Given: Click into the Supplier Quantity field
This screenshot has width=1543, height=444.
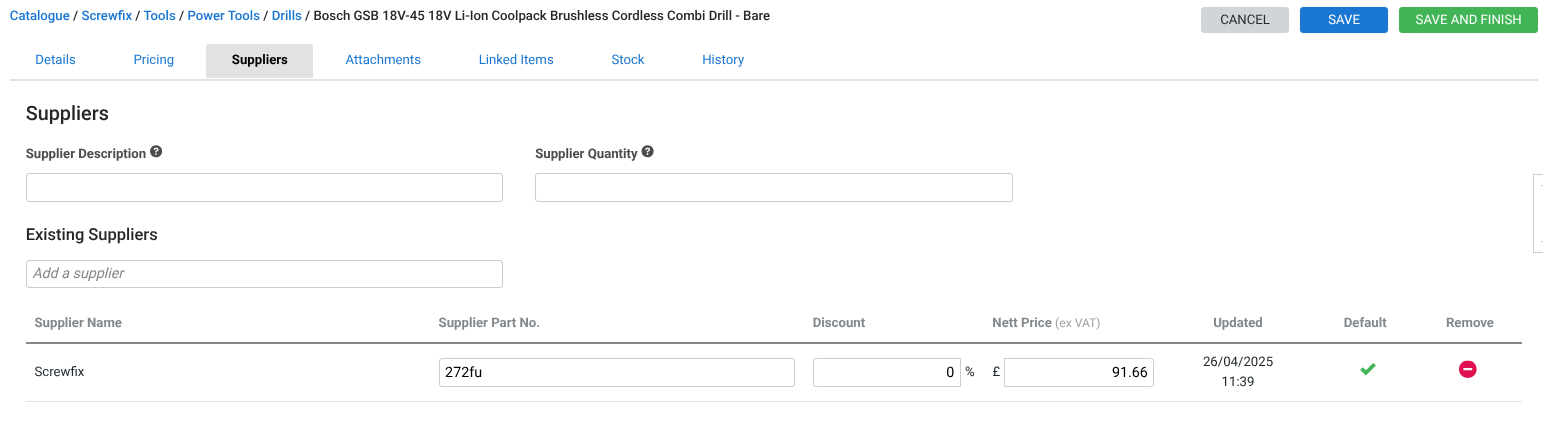Looking at the screenshot, I should pos(773,188).
